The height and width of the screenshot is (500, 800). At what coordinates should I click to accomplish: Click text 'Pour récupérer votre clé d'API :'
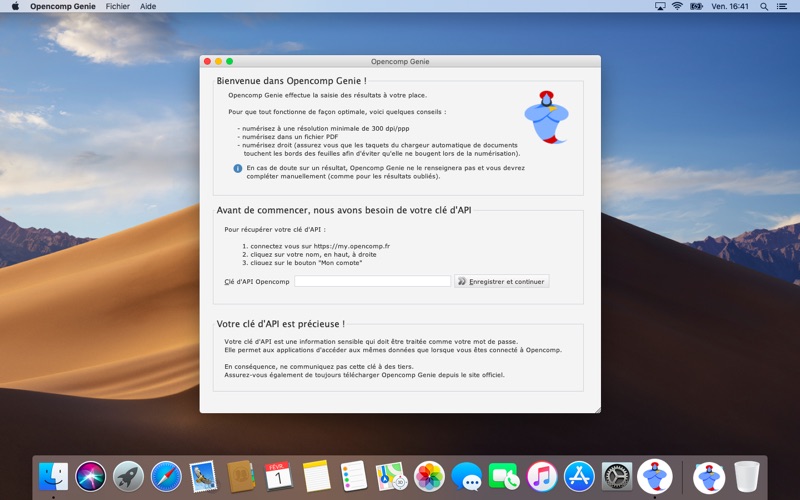275,230
